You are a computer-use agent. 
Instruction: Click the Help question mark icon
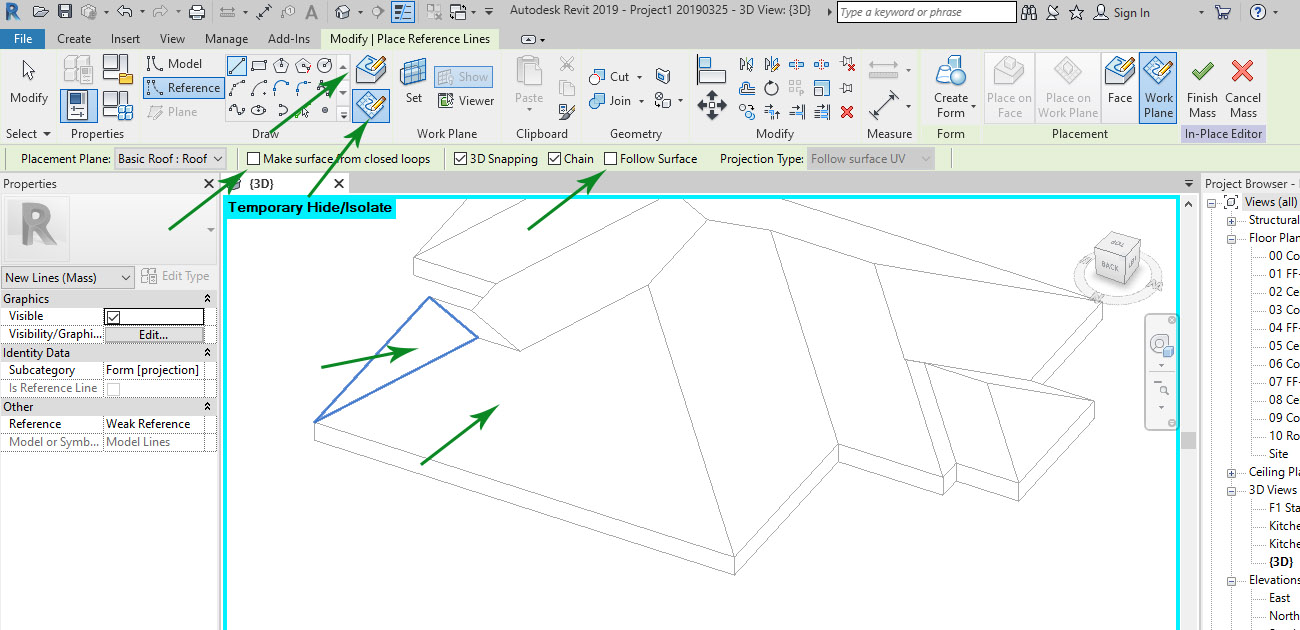1259,12
